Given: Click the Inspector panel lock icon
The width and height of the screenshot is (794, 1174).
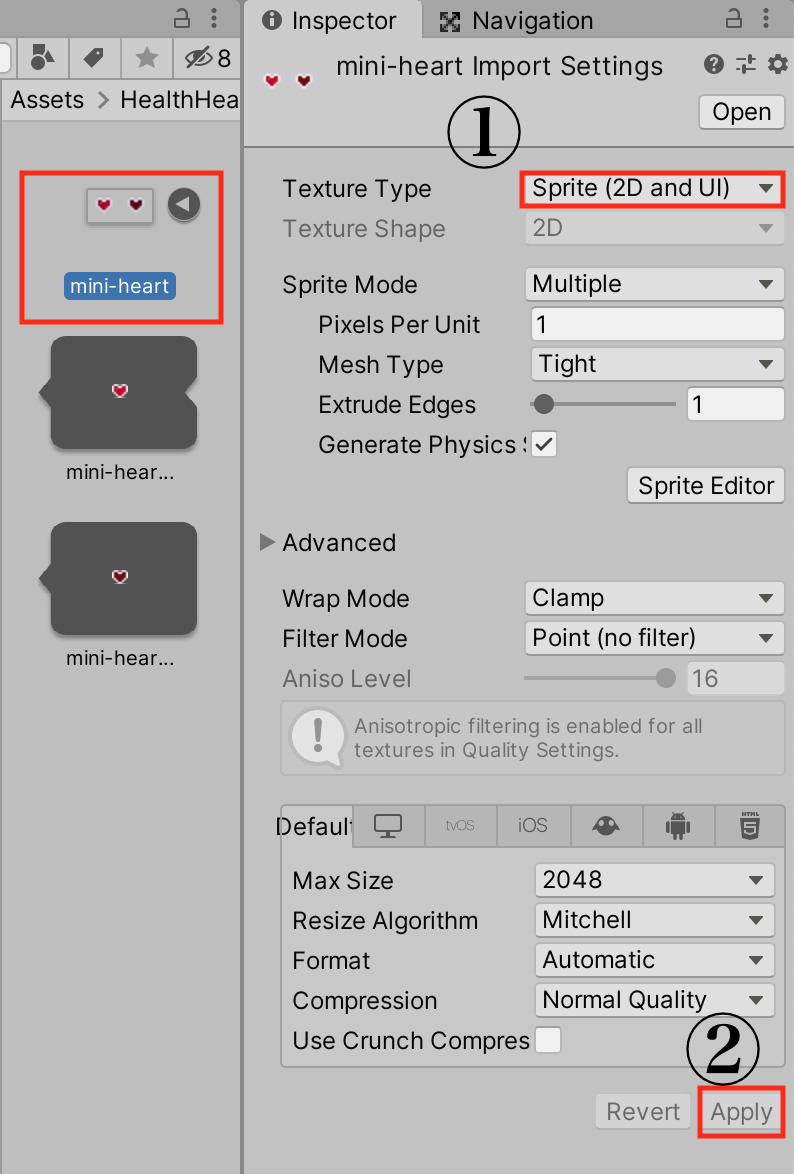Looking at the screenshot, I should click(x=734, y=19).
